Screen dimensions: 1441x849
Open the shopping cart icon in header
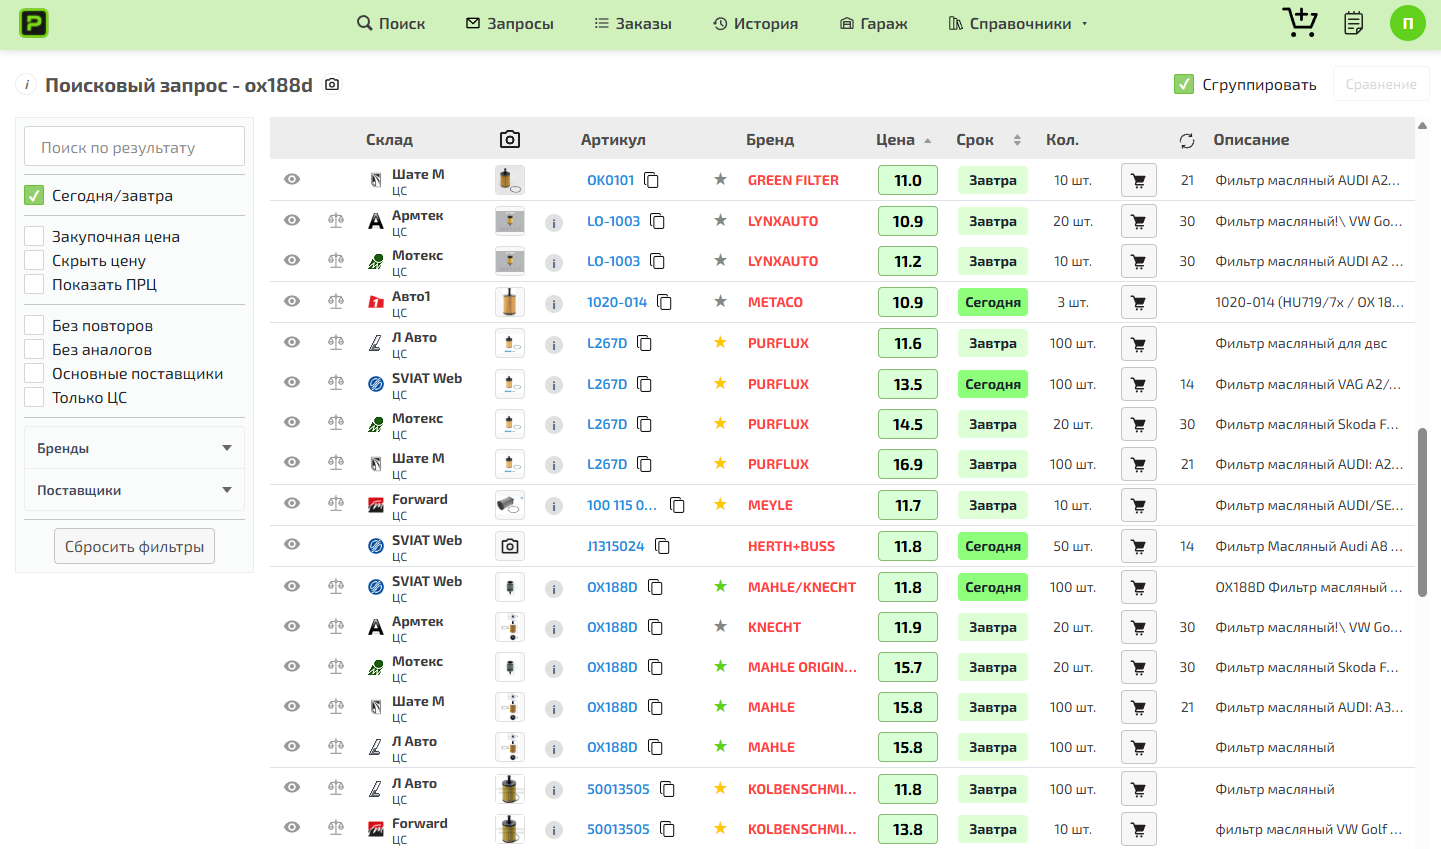pos(1299,22)
